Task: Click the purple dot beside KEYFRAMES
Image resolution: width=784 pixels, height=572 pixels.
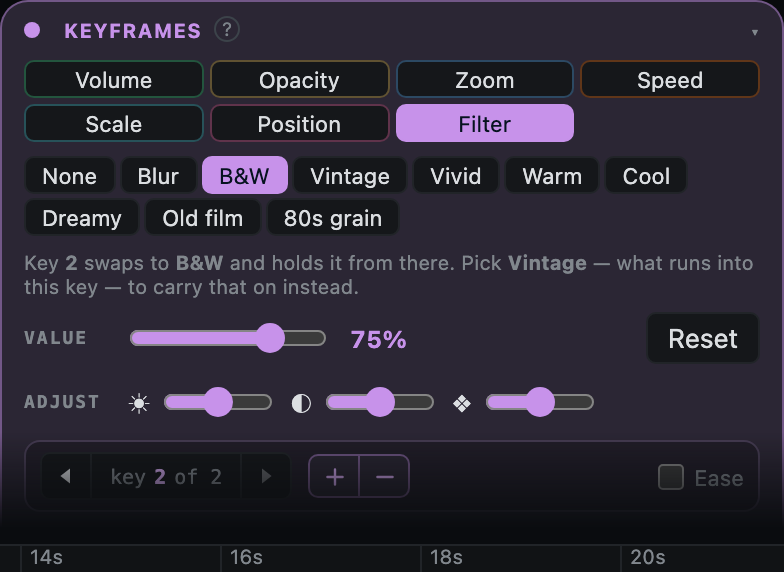Action: click(32, 30)
